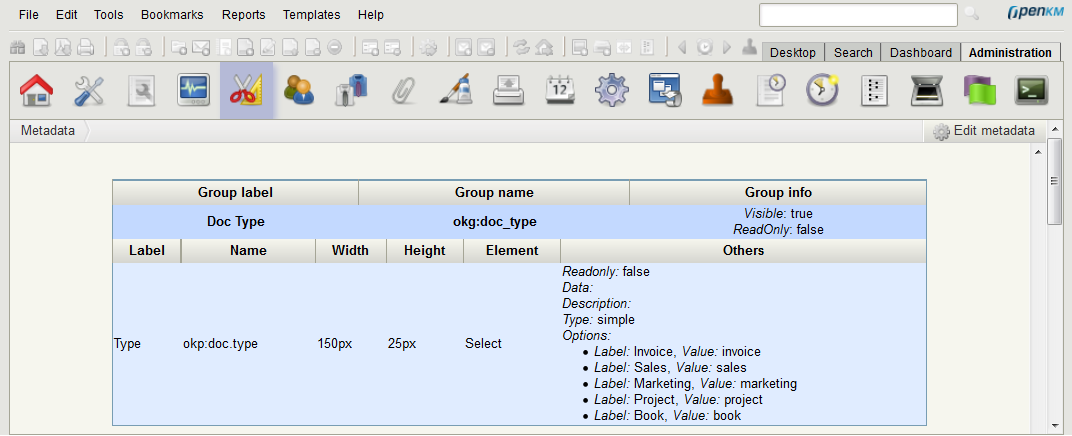Switch to the Desktop tab

pos(793,53)
